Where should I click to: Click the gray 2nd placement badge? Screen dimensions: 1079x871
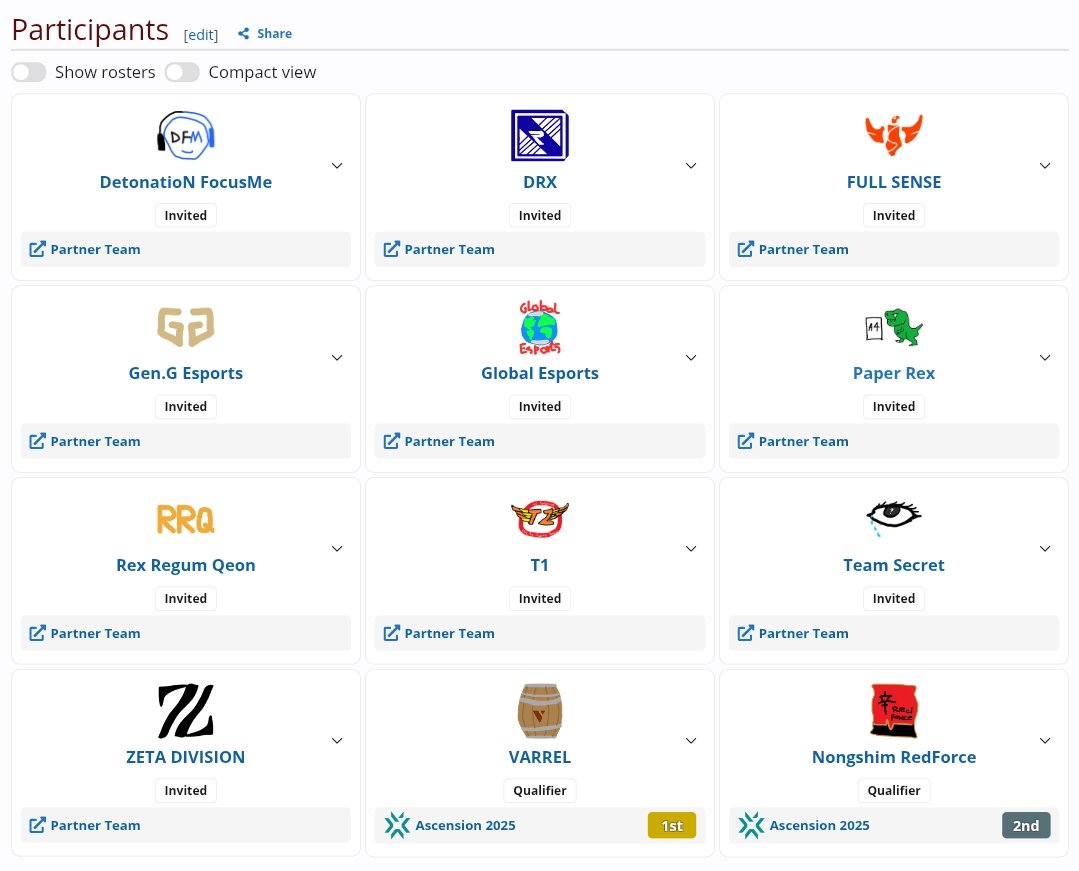point(1025,826)
